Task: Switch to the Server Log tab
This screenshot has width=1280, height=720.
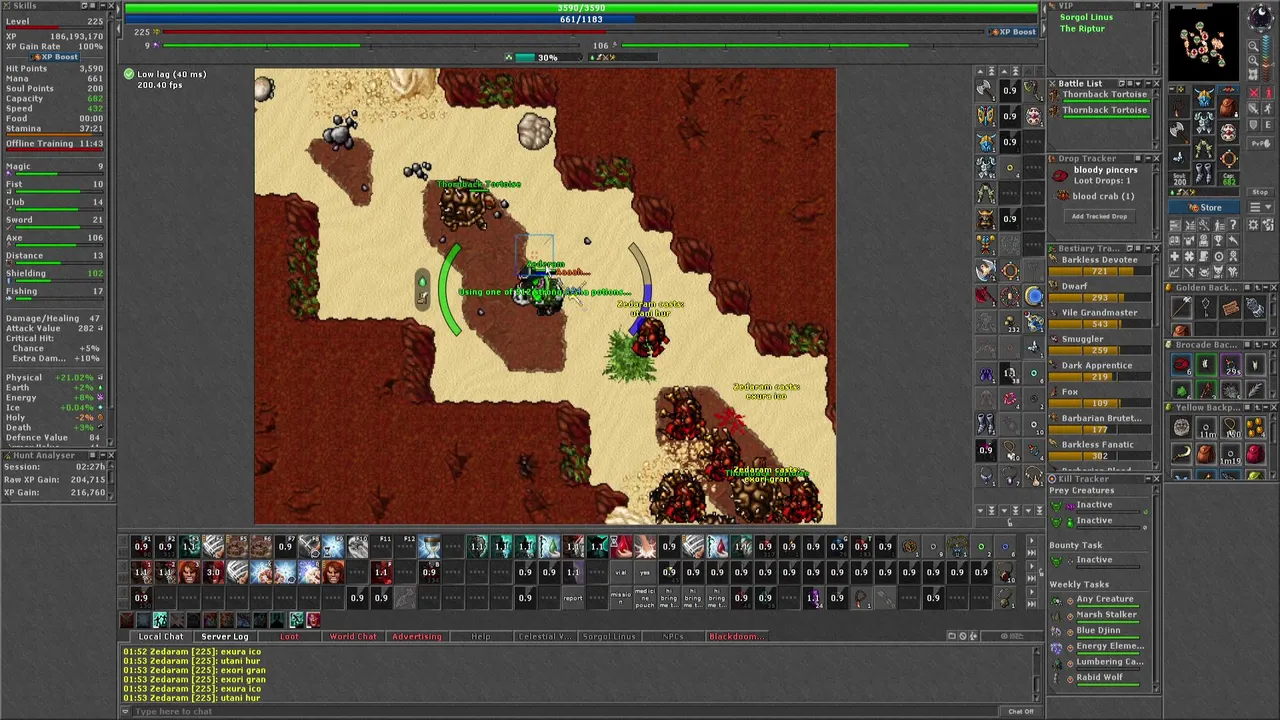Action: pos(225,637)
